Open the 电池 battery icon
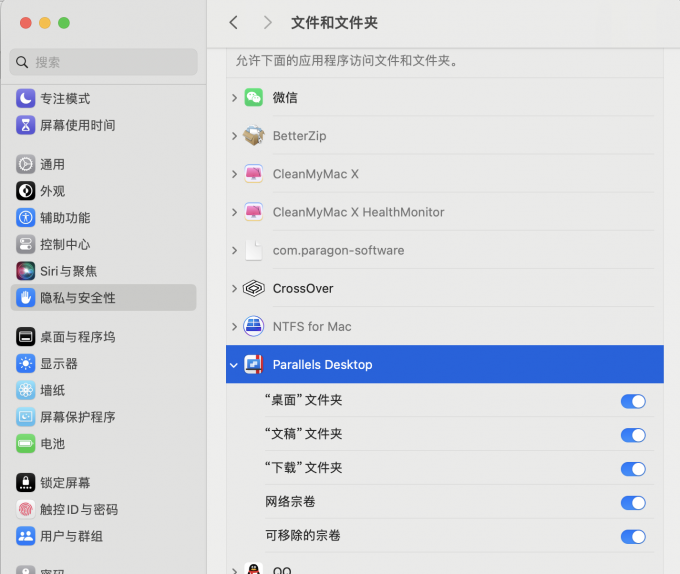 26,444
